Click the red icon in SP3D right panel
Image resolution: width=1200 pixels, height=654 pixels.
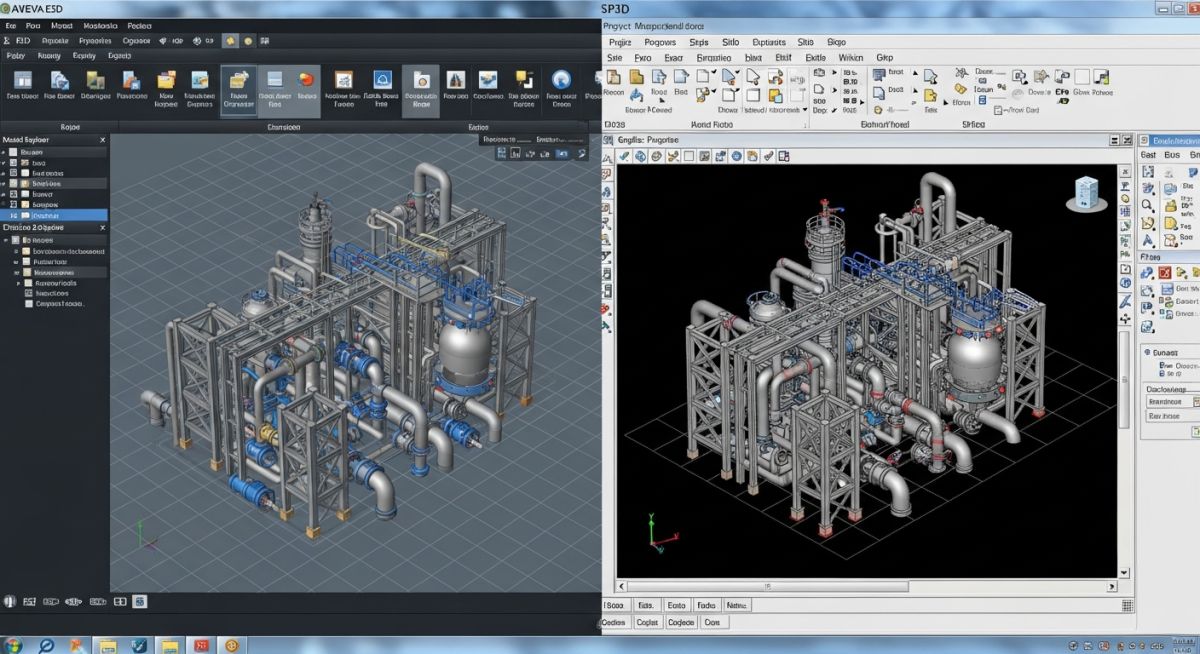click(x=1164, y=271)
